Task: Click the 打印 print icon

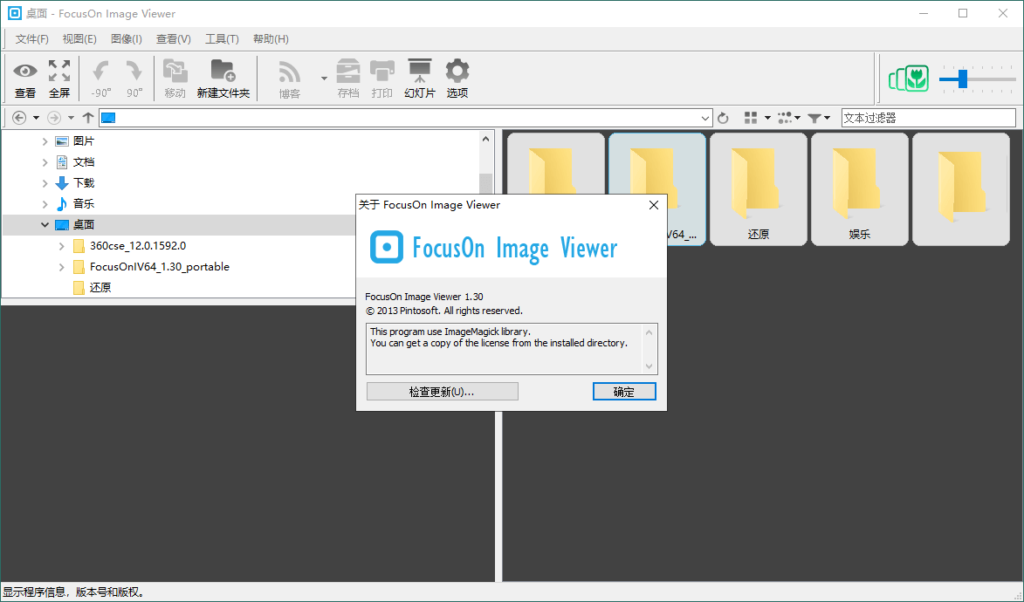Action: 382,78
